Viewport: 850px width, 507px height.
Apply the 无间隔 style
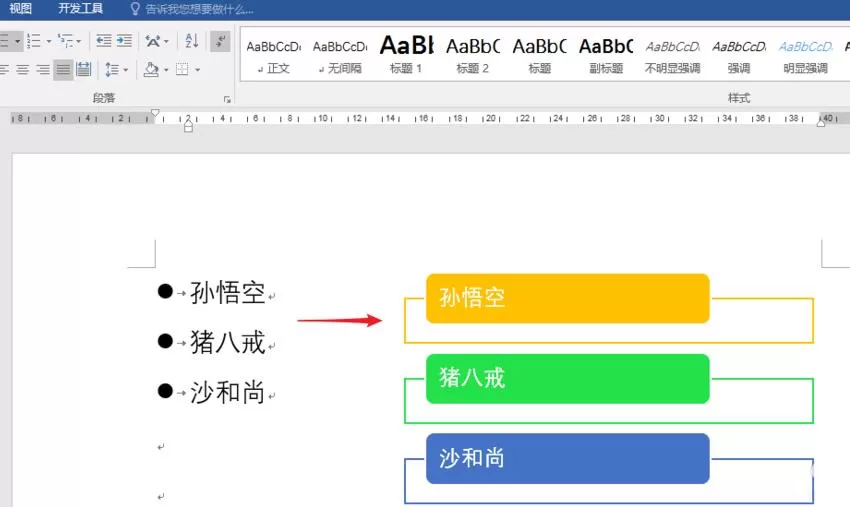pyautogui.click(x=340, y=56)
